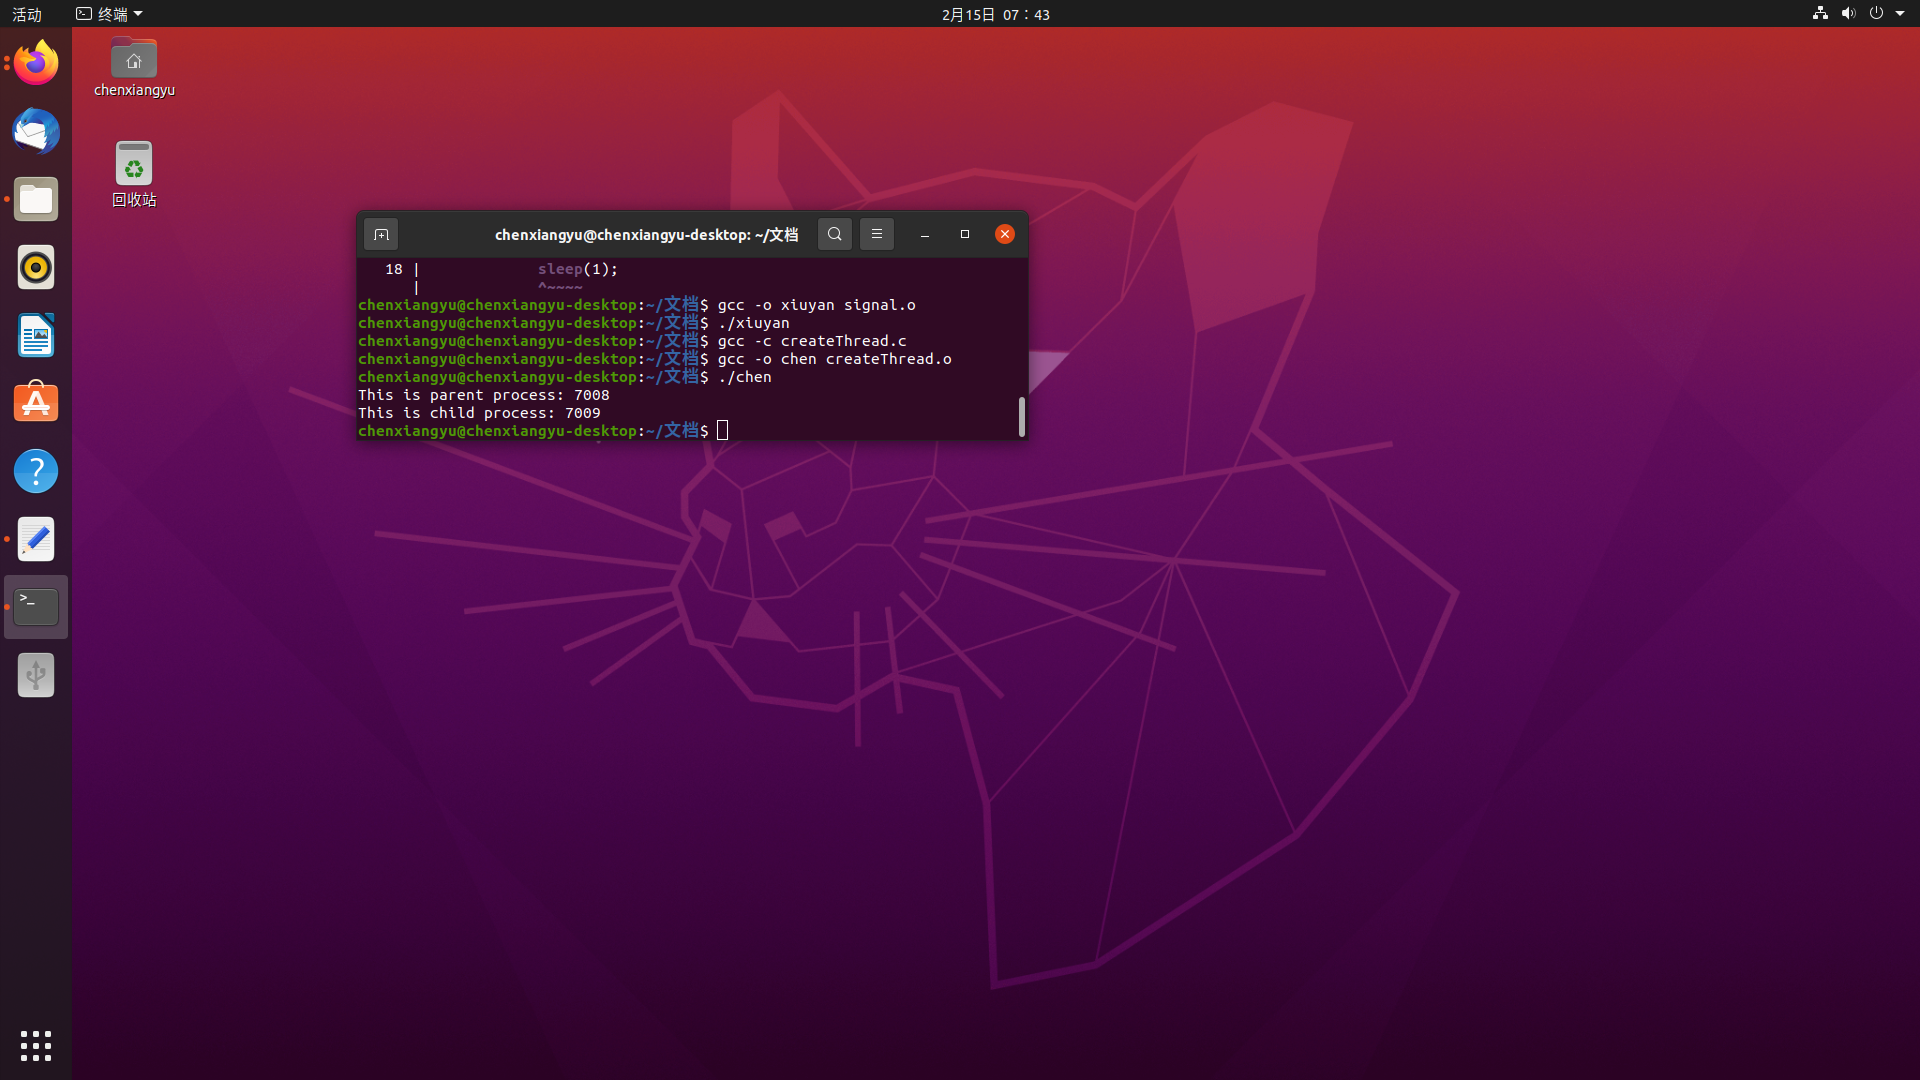Image resolution: width=1920 pixels, height=1080 pixels.
Task: Click the terminal window title text
Action: tap(646, 234)
